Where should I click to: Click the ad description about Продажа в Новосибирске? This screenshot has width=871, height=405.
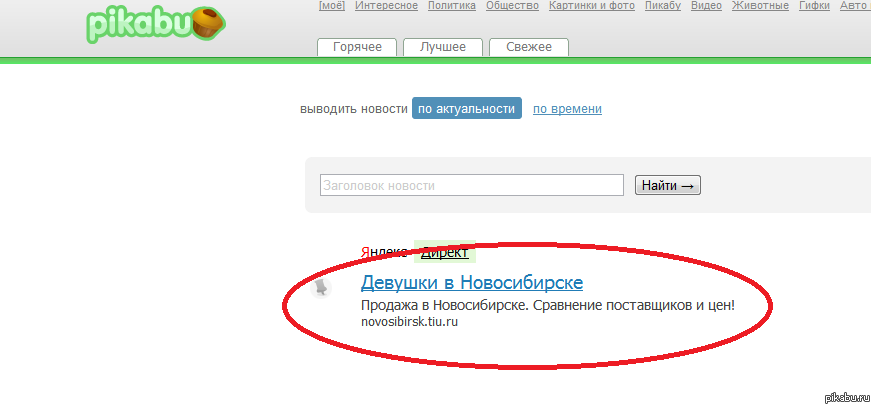pyautogui.click(x=548, y=306)
